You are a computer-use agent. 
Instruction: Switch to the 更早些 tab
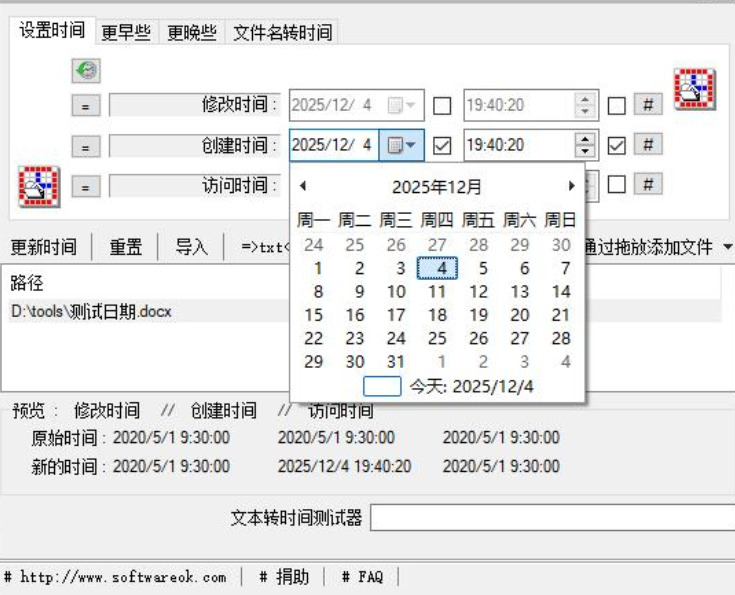point(126,32)
